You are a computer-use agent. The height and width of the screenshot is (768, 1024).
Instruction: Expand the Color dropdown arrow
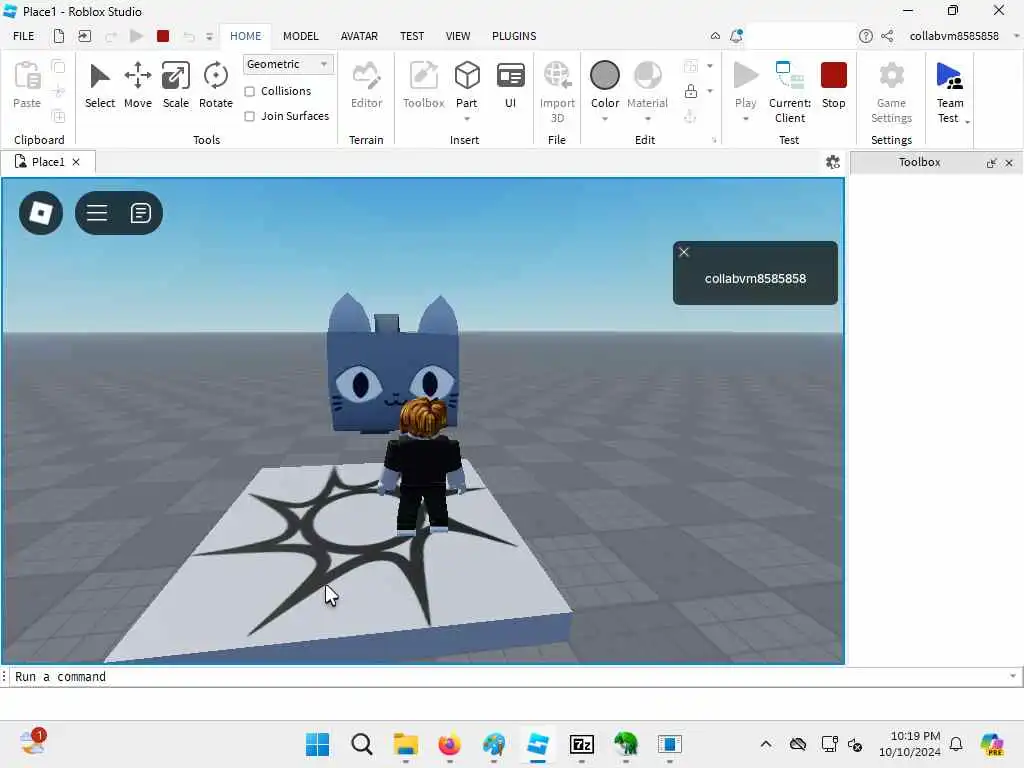(x=605, y=119)
